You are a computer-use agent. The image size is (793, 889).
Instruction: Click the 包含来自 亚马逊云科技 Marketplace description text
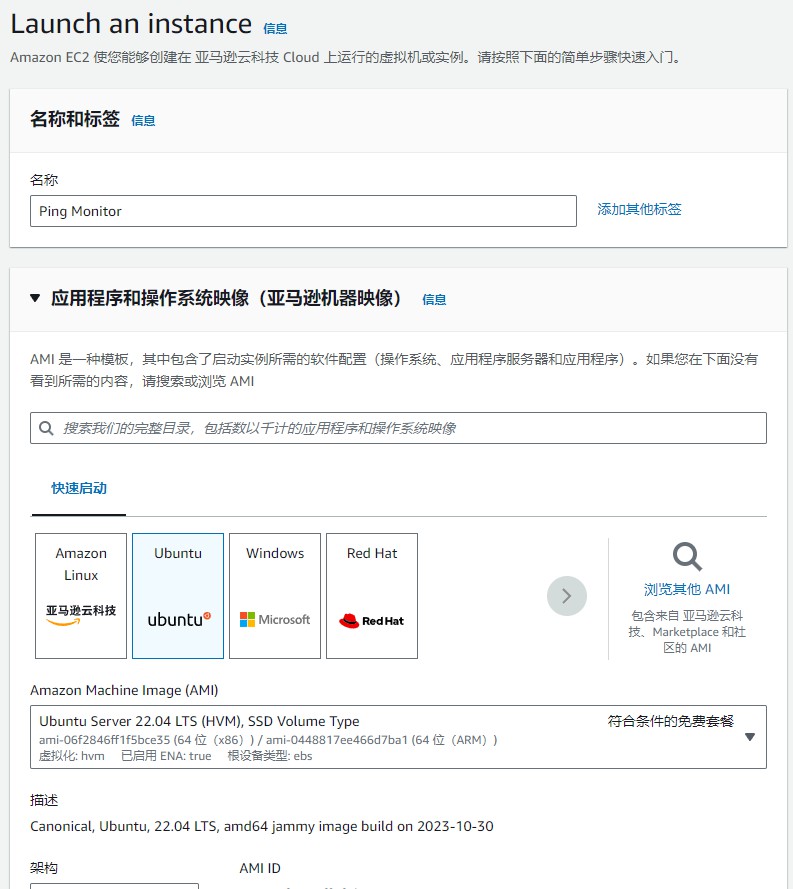pos(687,632)
